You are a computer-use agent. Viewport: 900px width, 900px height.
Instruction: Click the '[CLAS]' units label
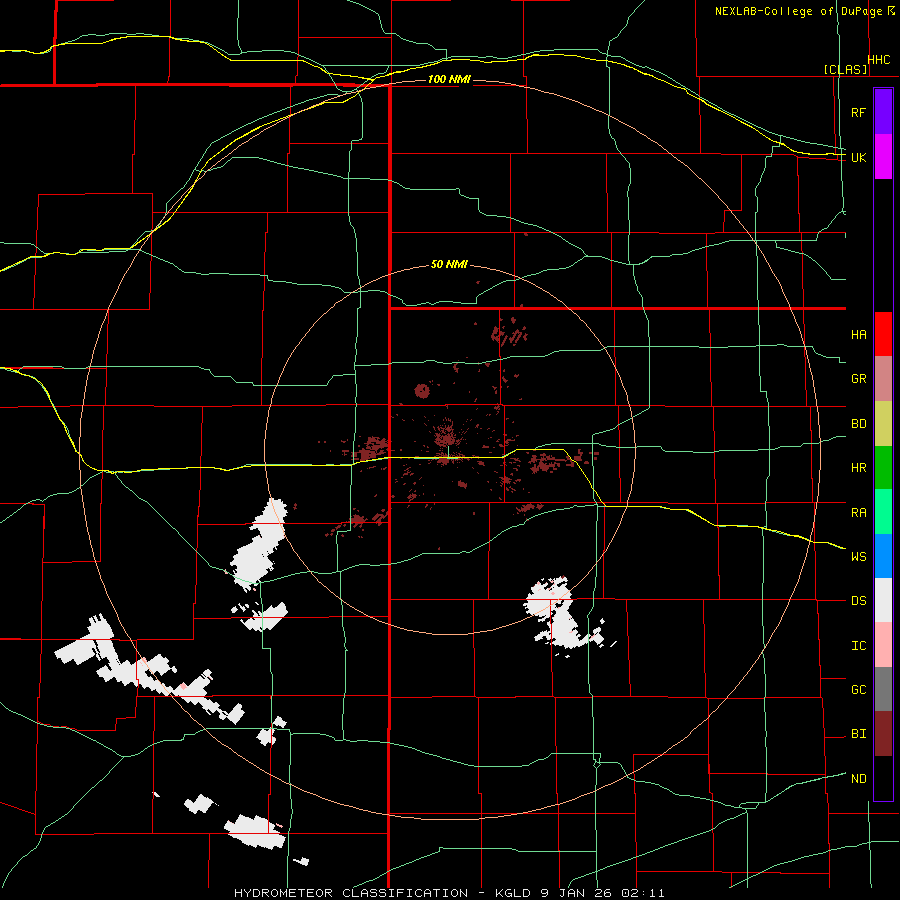pos(845,69)
